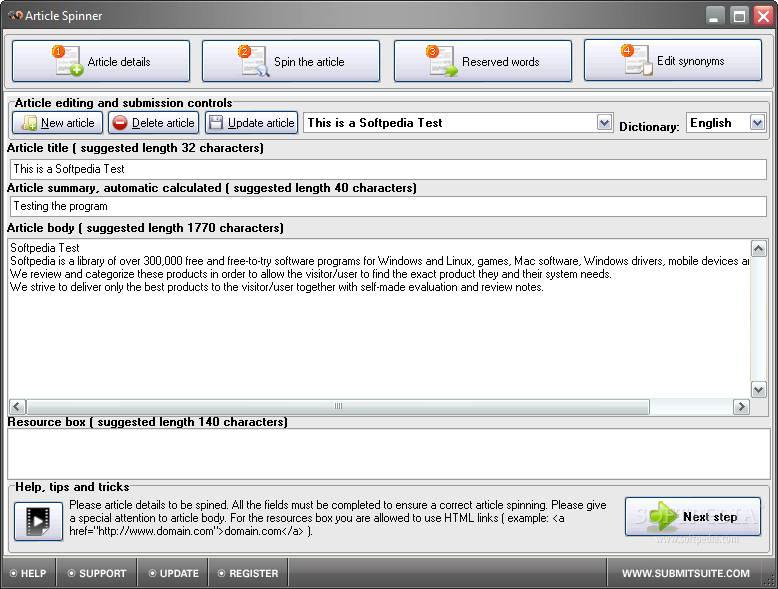This screenshot has width=778, height=589.
Task: Click inside the Resource box field
Action: click(389, 454)
